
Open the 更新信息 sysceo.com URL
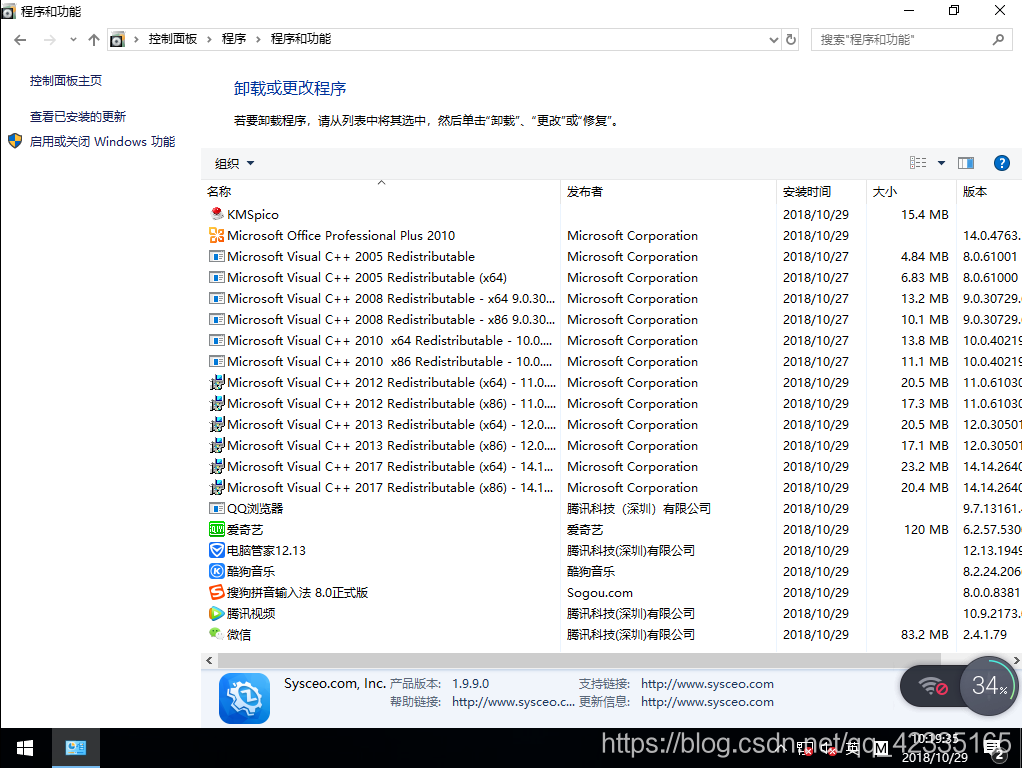707,702
